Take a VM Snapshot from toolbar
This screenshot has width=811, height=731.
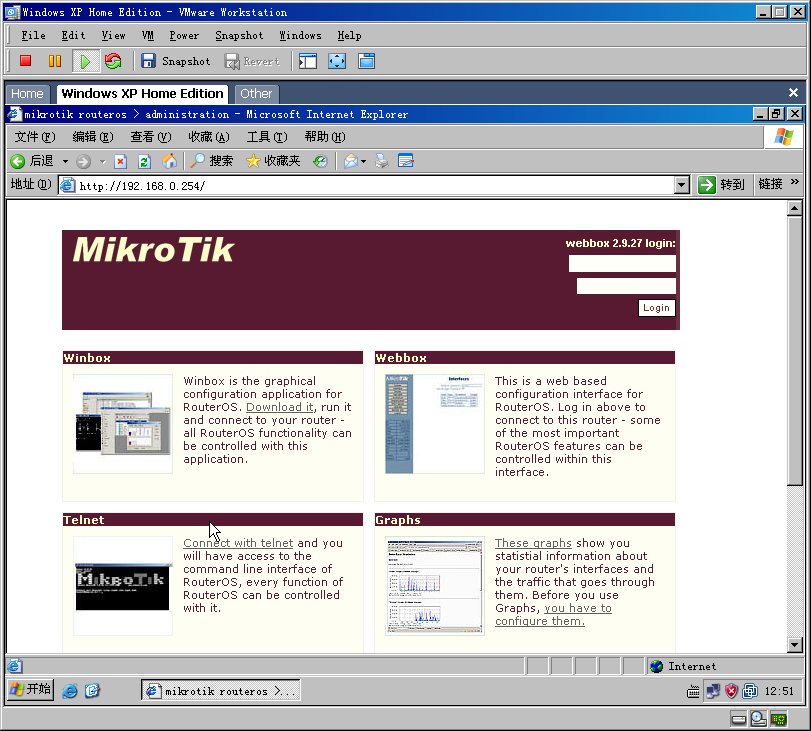[x=176, y=61]
